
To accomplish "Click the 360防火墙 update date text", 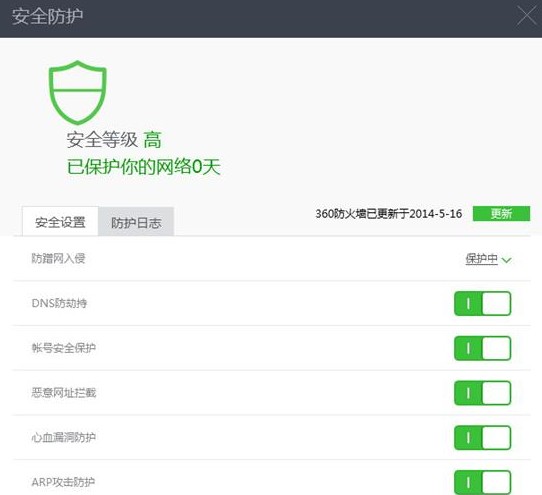I will tap(389, 214).
